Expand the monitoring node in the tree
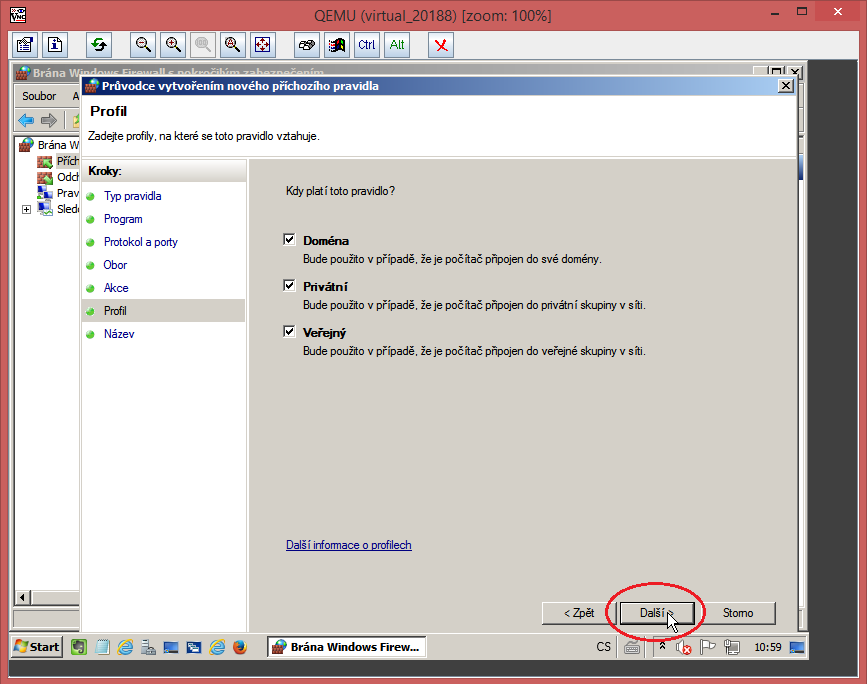 pos(26,209)
